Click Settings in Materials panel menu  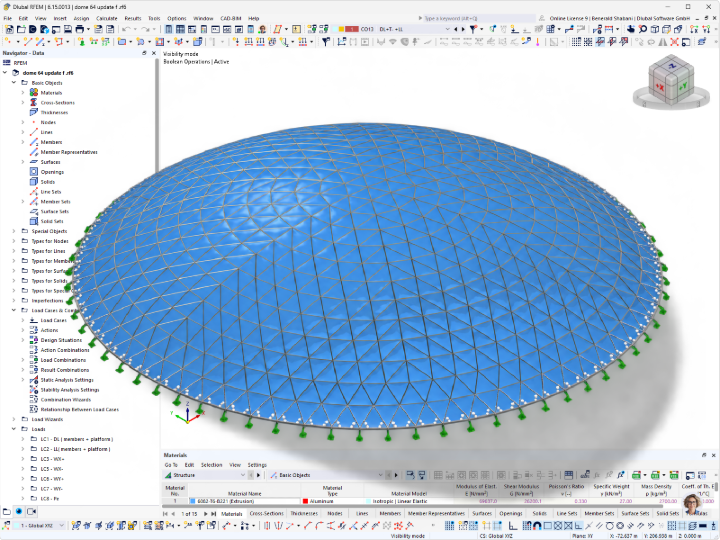(x=257, y=465)
